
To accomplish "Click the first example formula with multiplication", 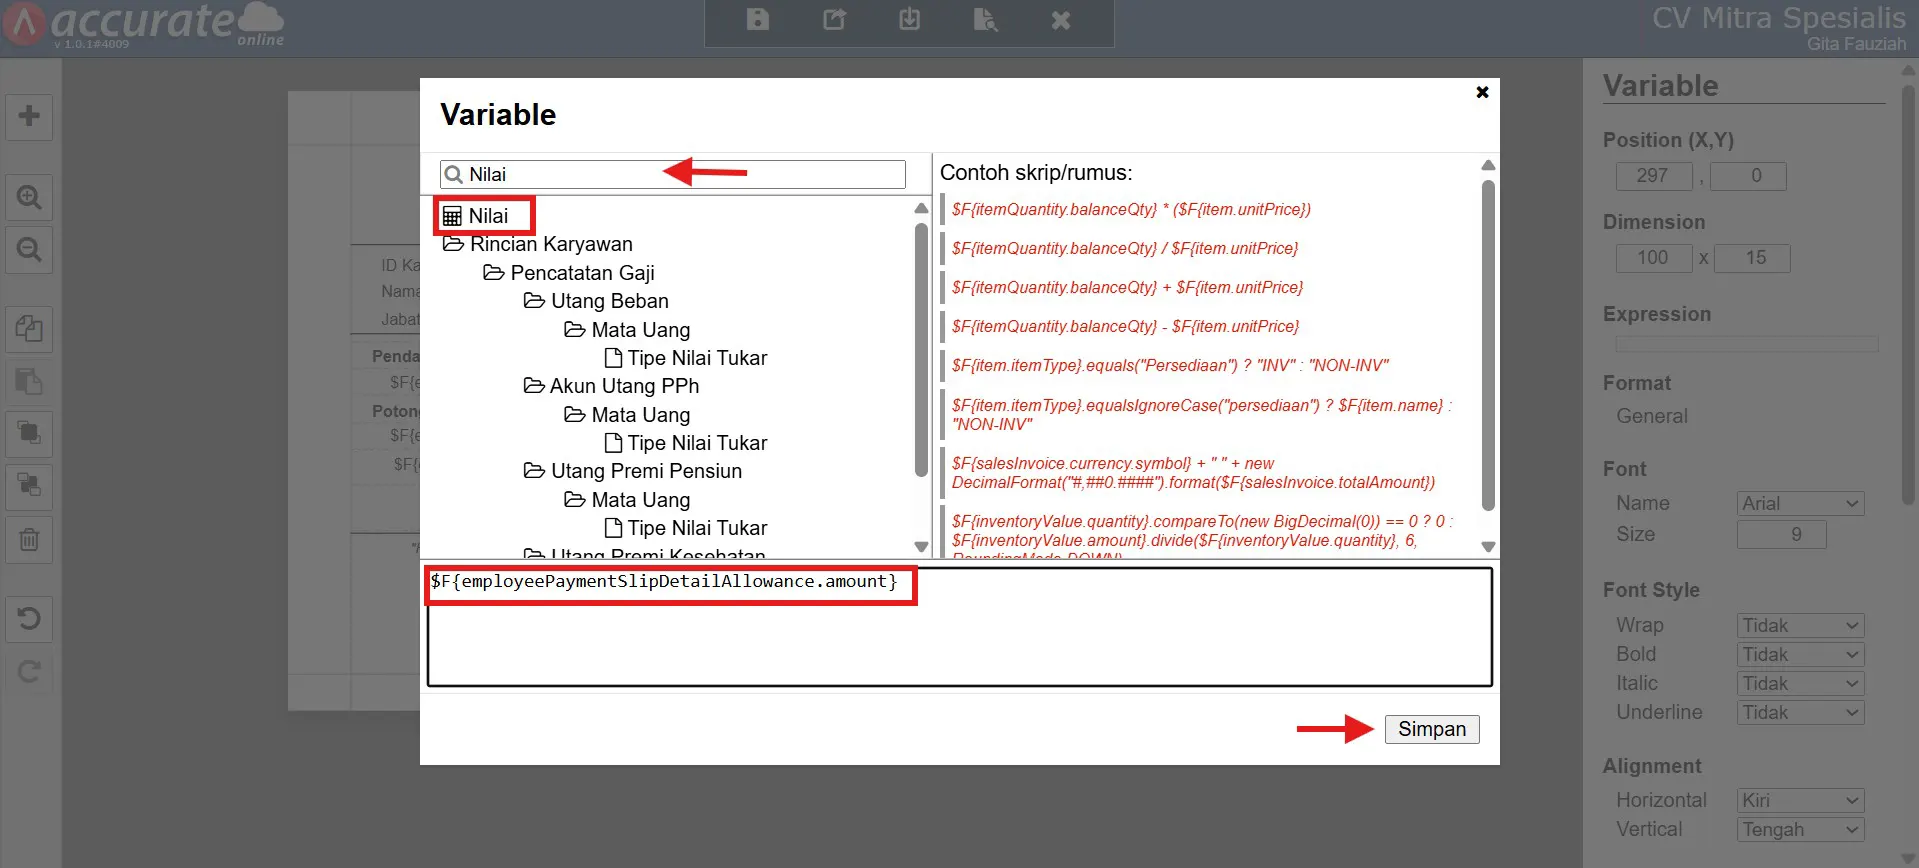I will [x=1131, y=210].
